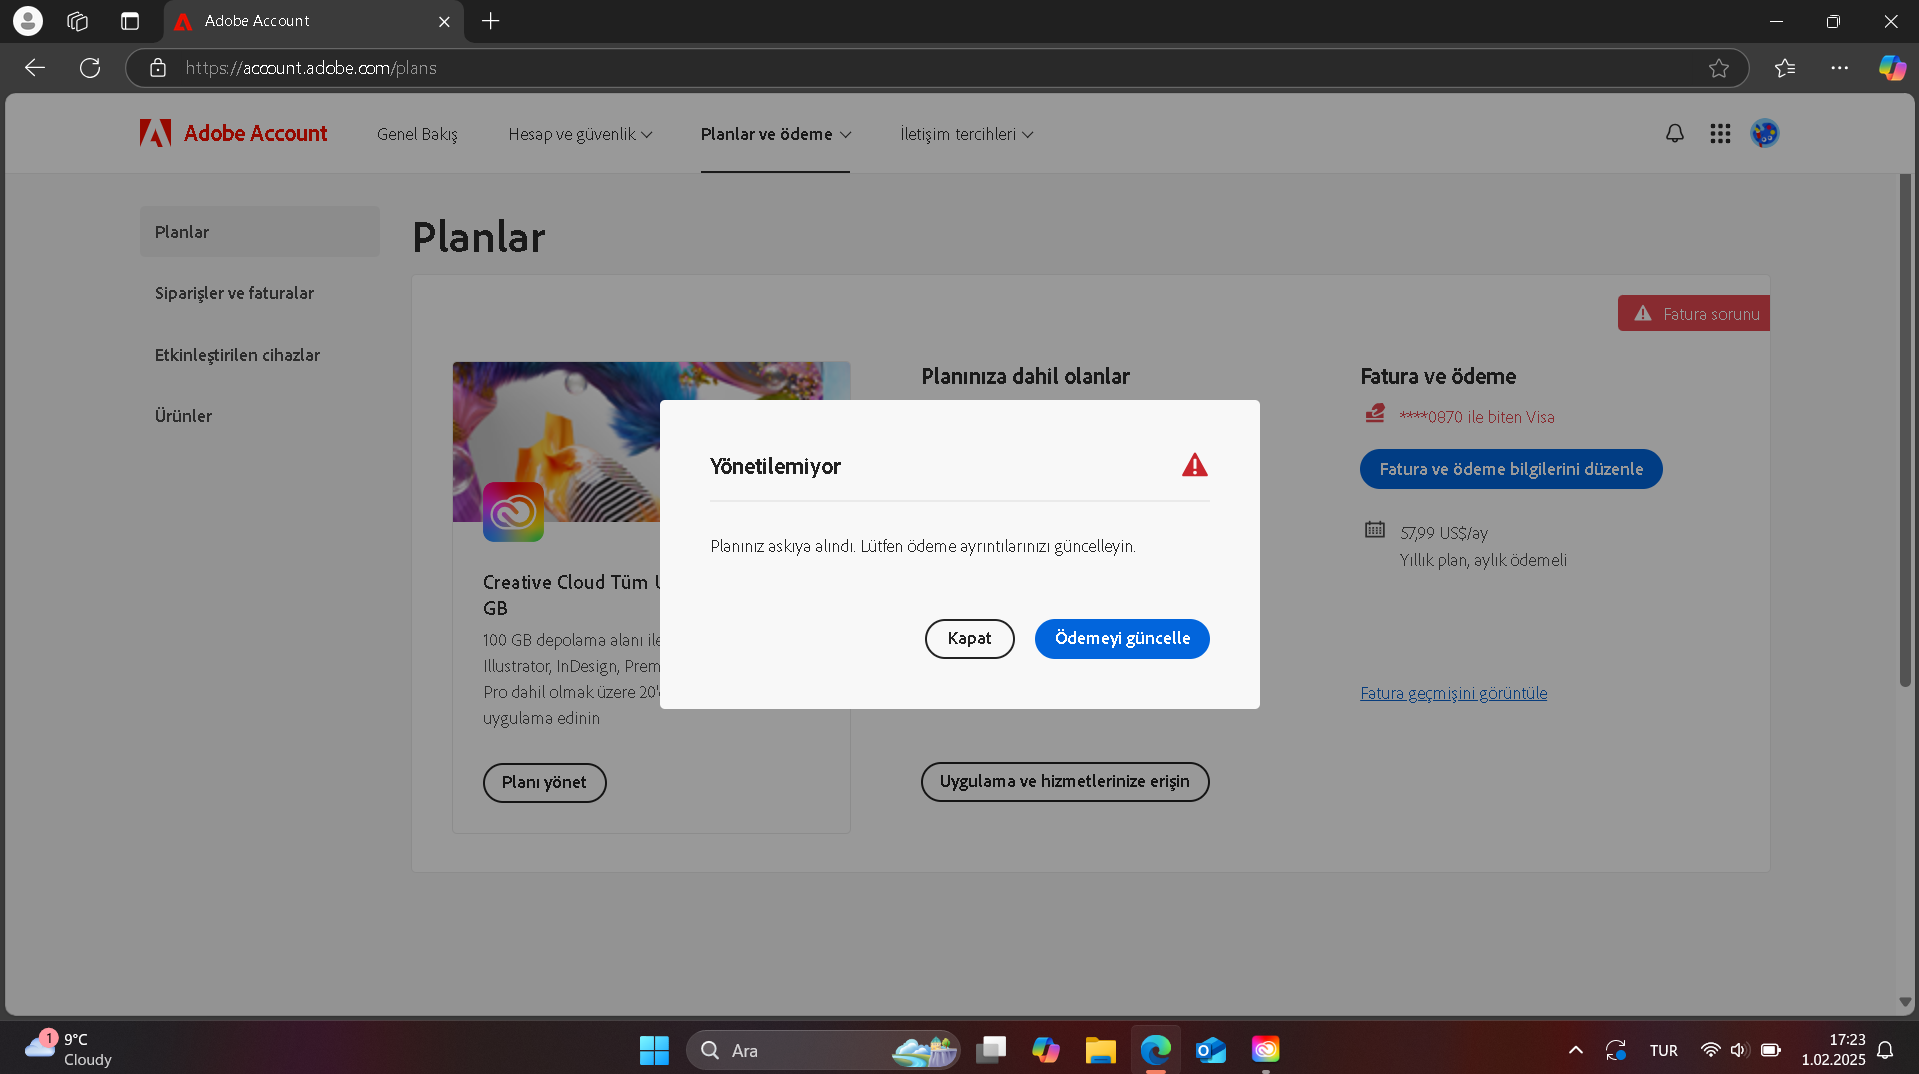Go back with the browser back arrow
1919x1074 pixels.
coord(35,68)
